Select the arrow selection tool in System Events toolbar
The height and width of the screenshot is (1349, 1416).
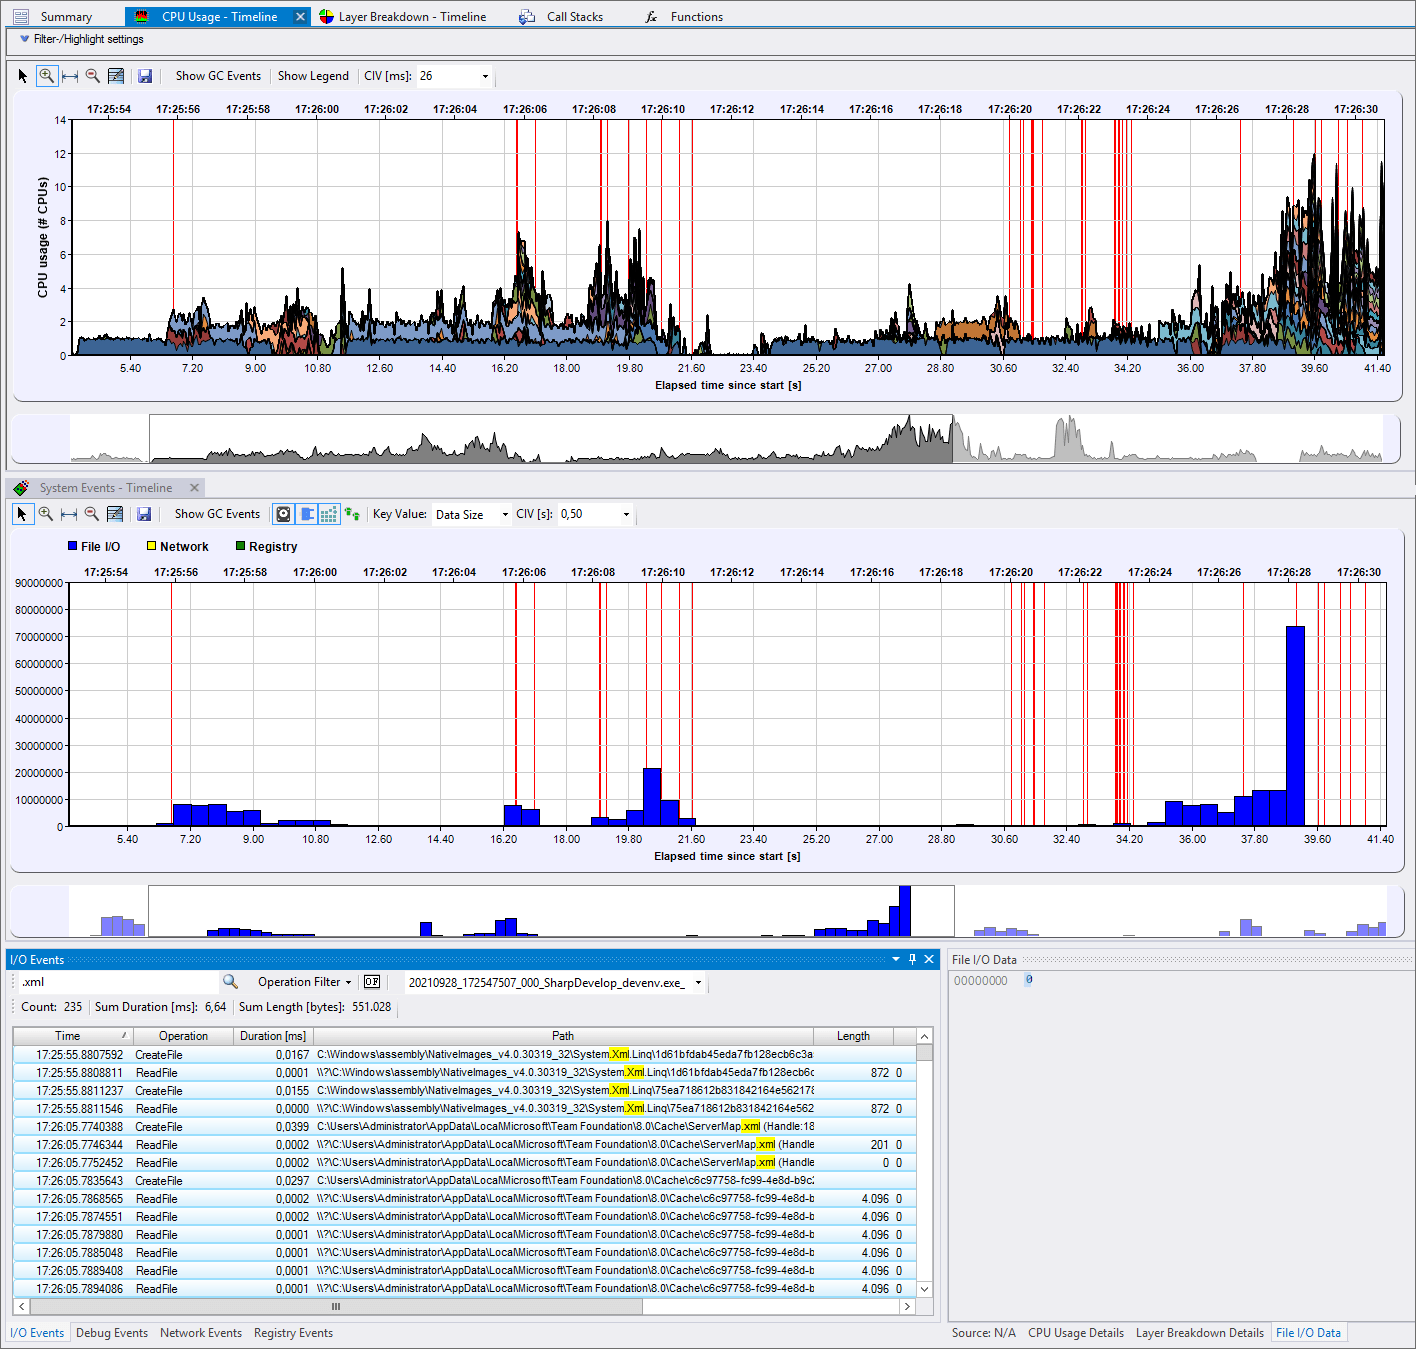pyautogui.click(x=22, y=513)
